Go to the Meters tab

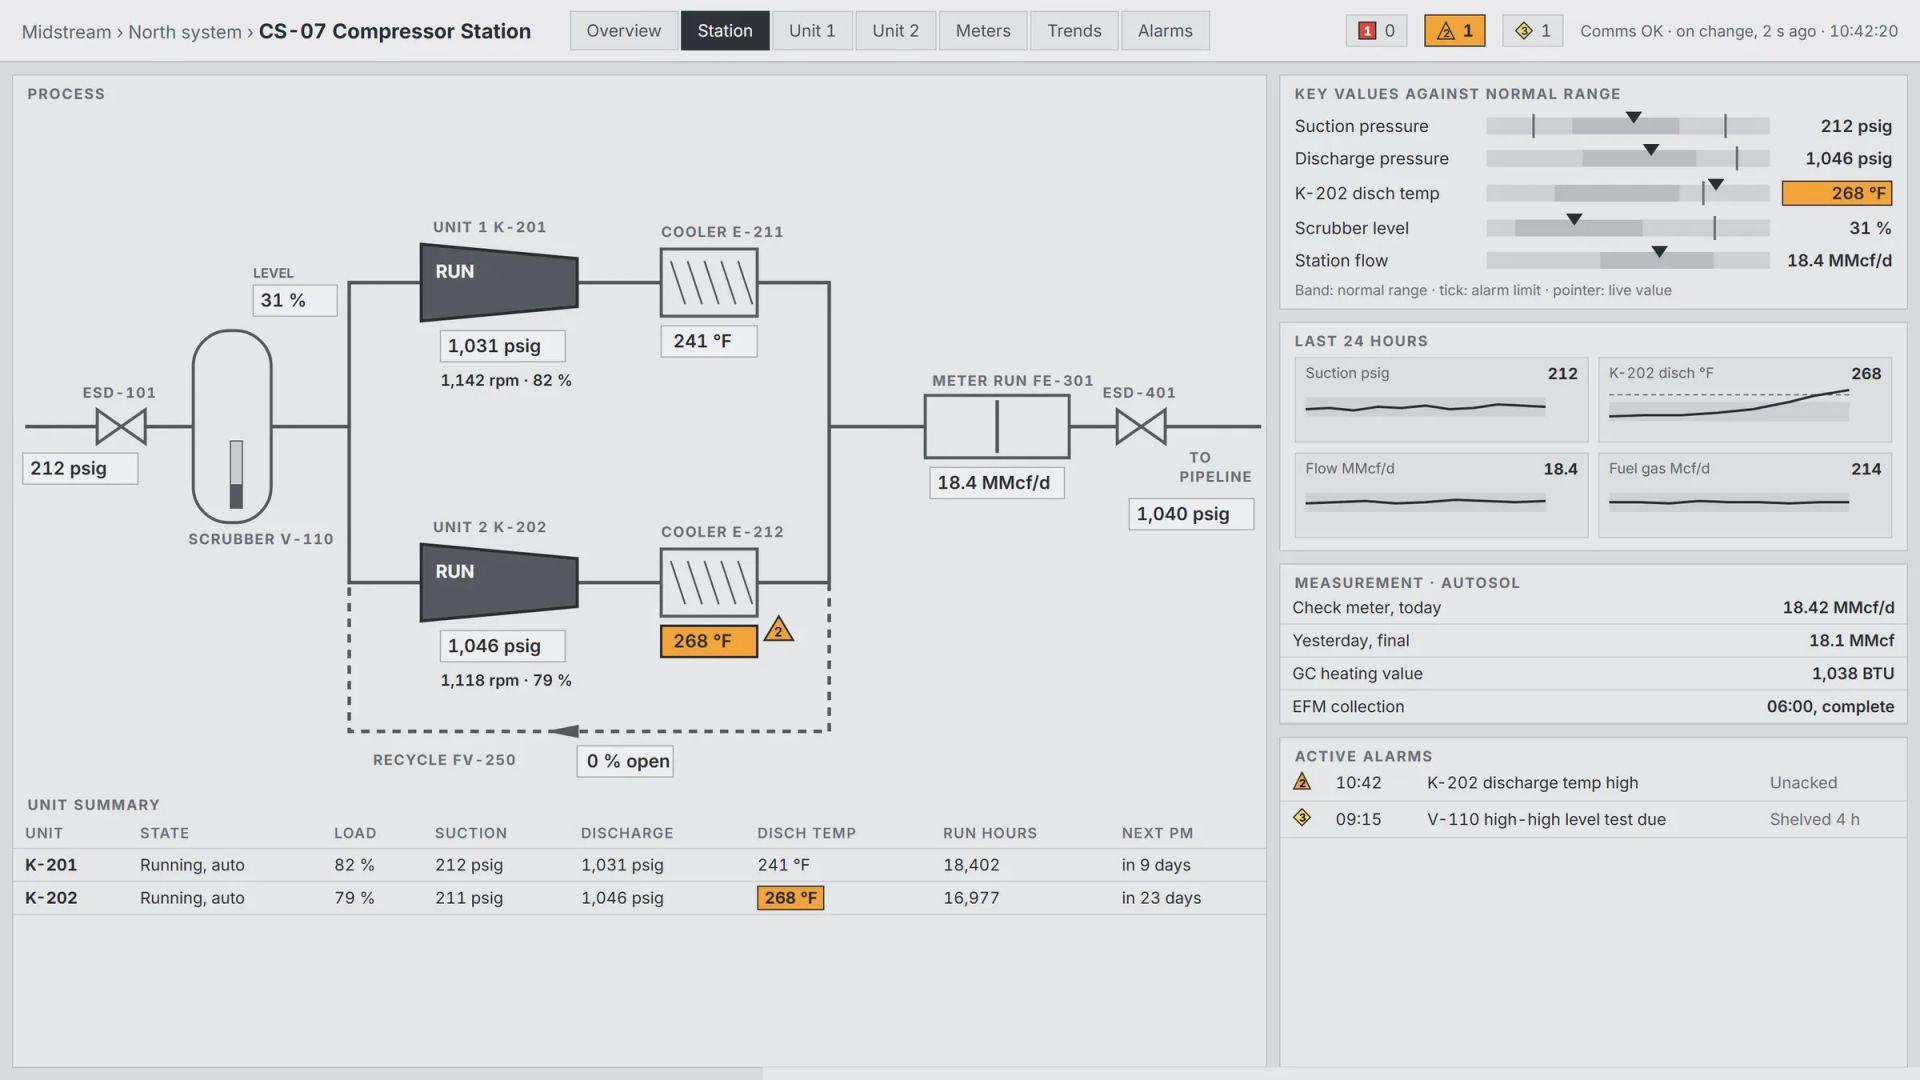983,31
